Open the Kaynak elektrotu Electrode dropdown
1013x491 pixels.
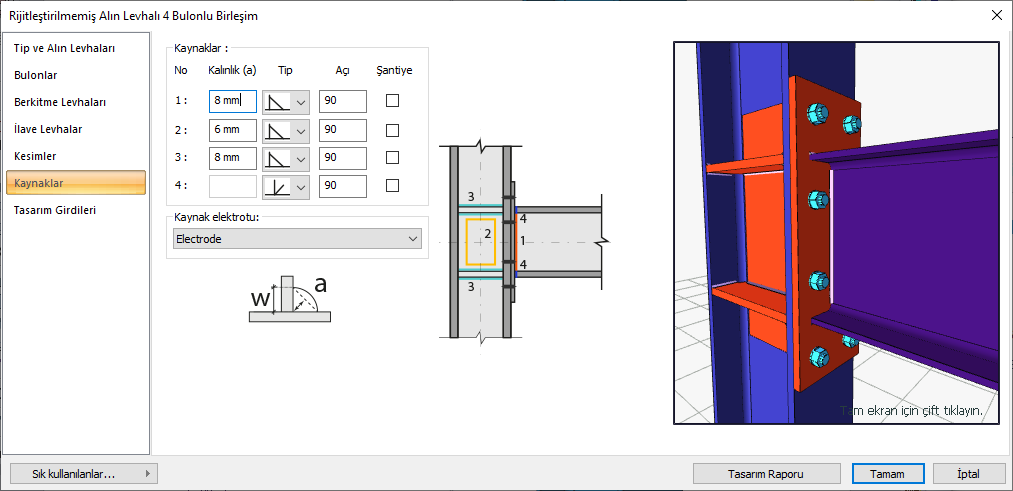coord(296,239)
